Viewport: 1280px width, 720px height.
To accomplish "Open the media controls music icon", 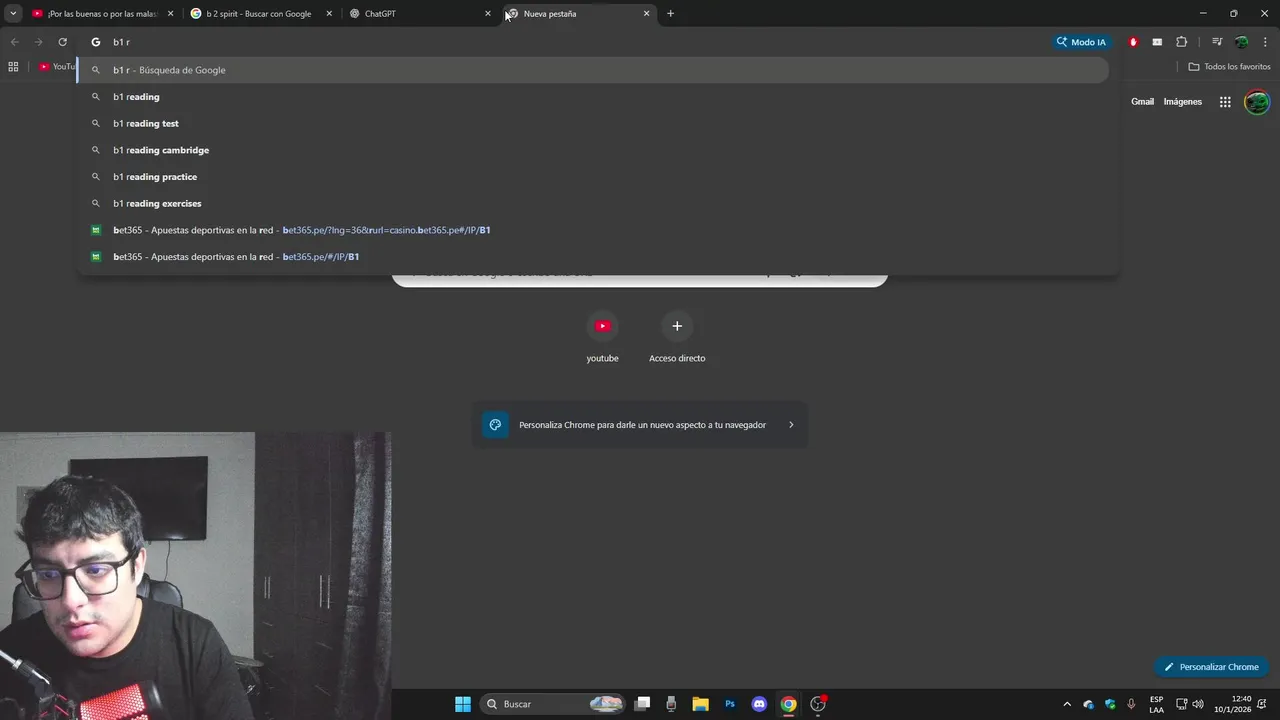I will 1217,42.
